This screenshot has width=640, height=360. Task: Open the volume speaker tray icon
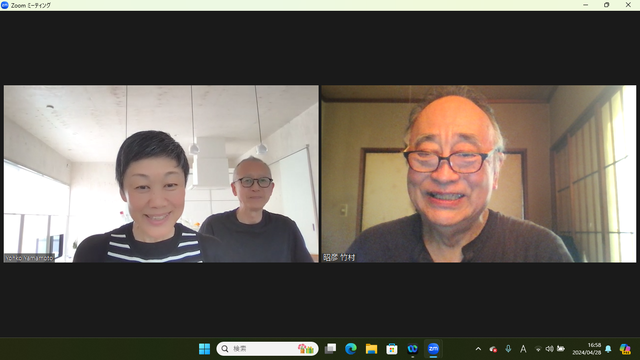[x=549, y=349]
